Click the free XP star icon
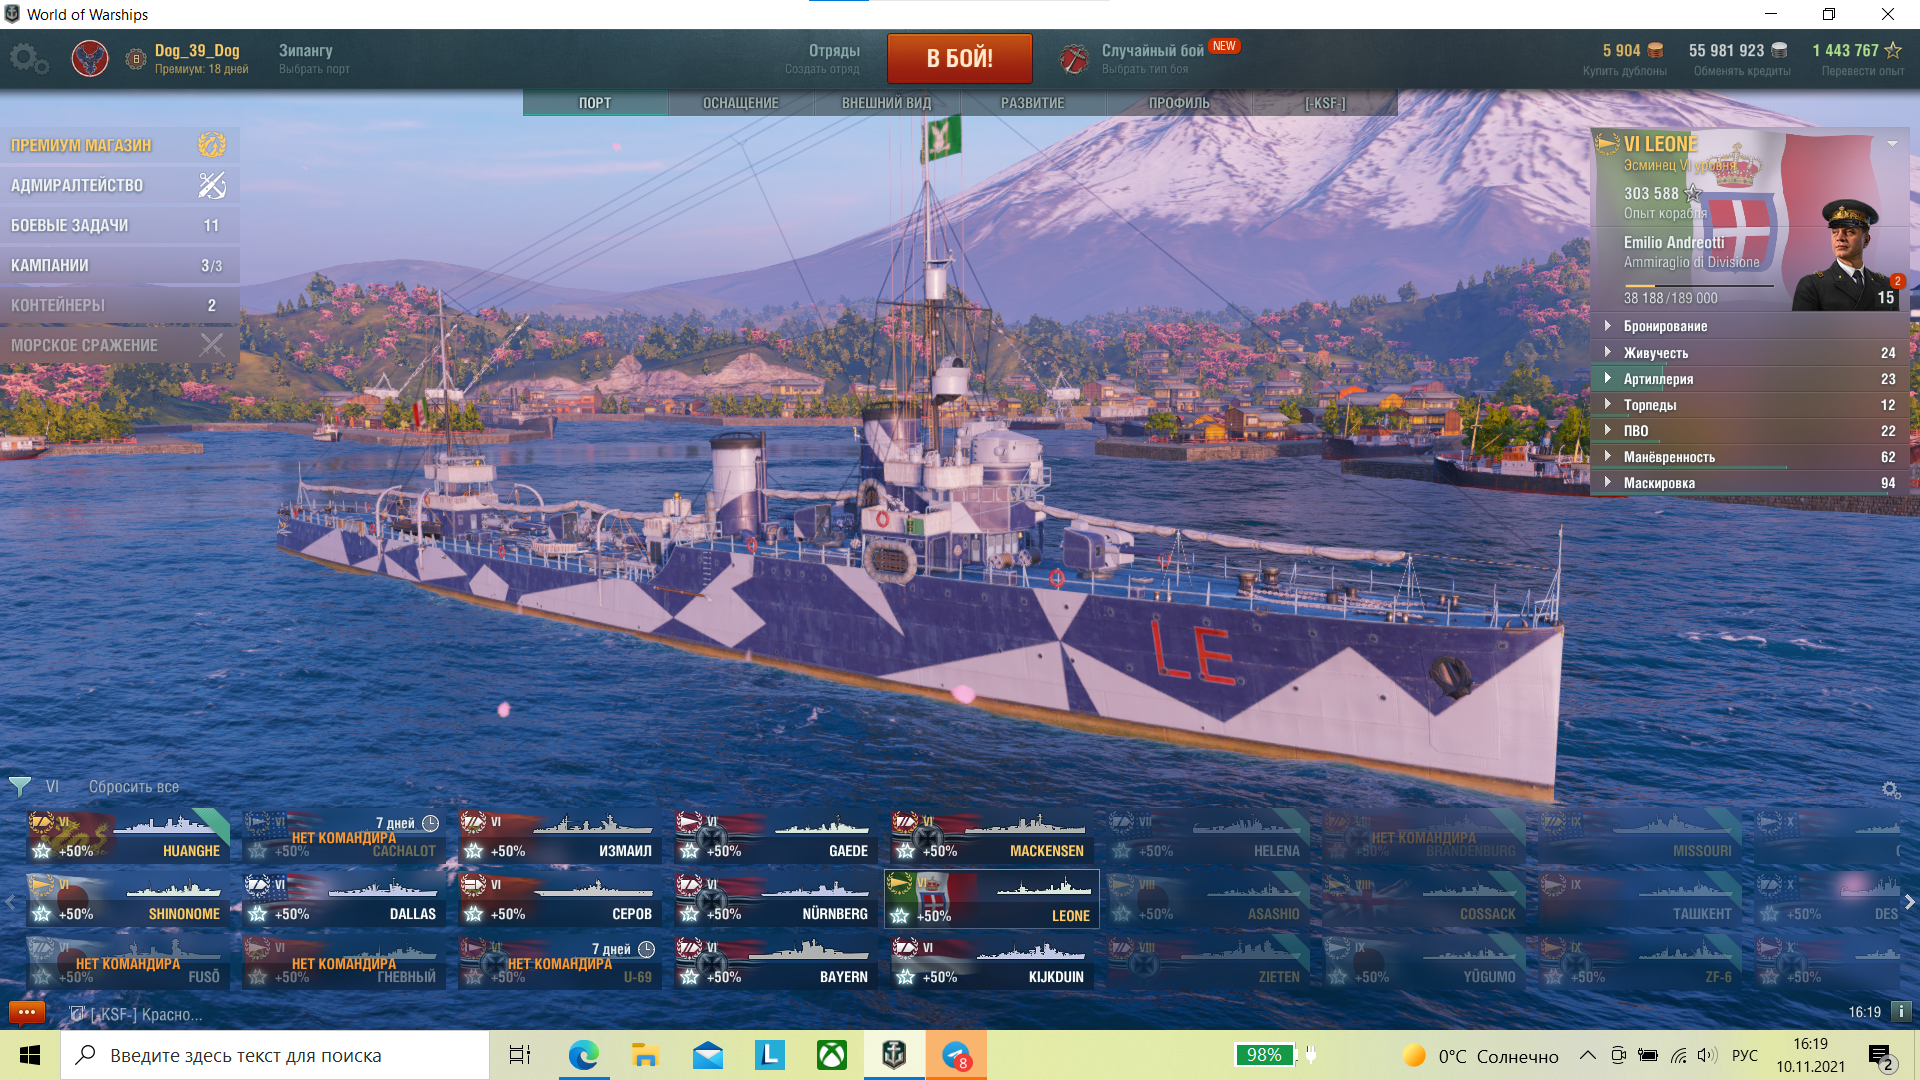The image size is (1920, 1080). pyautogui.click(x=1893, y=50)
